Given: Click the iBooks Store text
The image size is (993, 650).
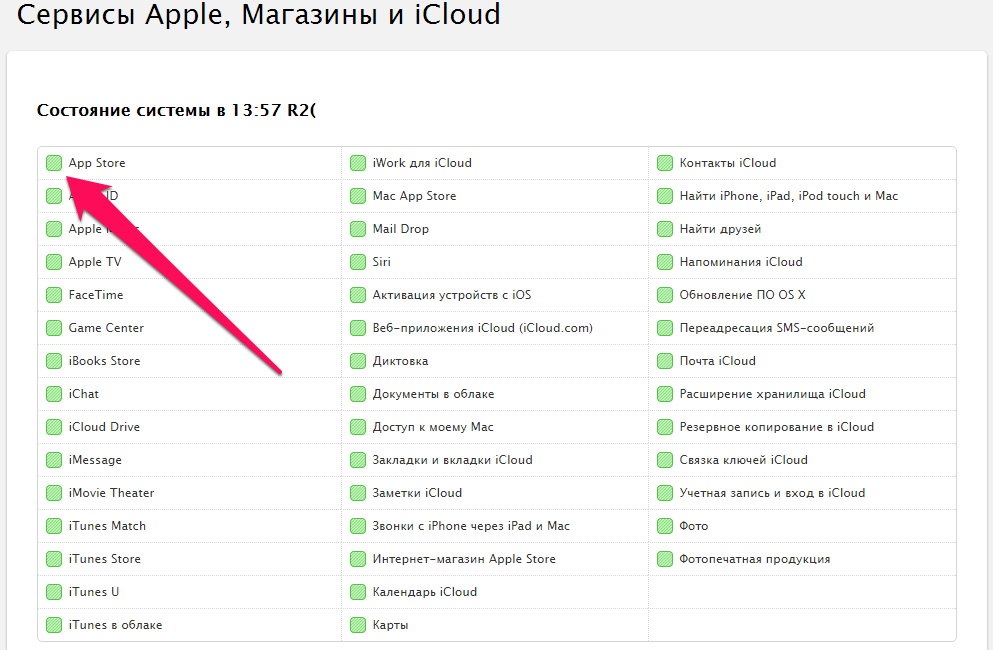Looking at the screenshot, I should (104, 360).
